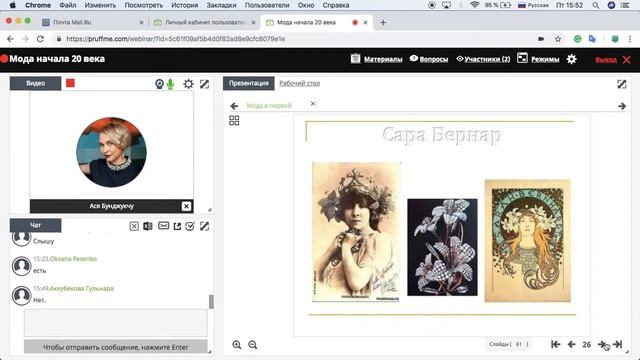This screenshot has width=640, height=360.
Task: Show the Участники (2) participants list
Action: (x=483, y=59)
